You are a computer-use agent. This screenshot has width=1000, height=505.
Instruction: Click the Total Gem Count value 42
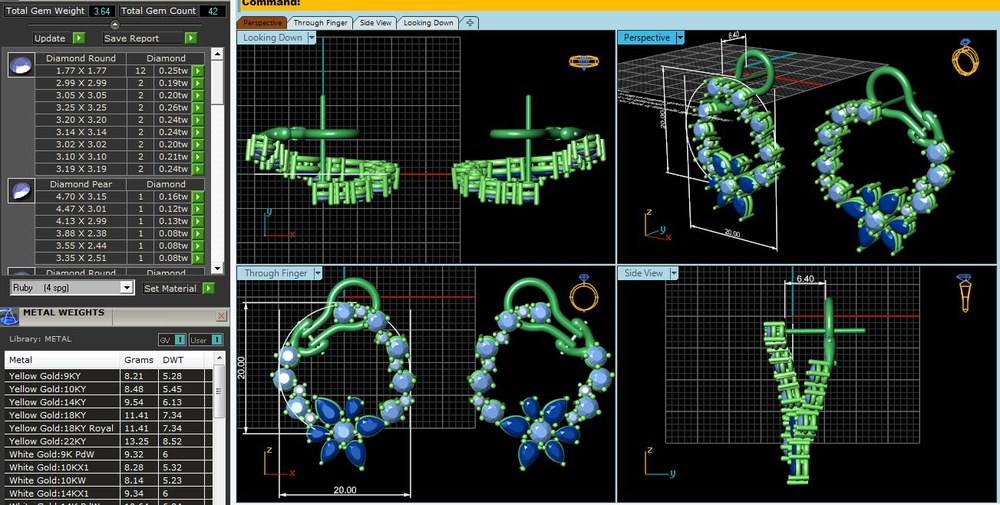[x=213, y=11]
